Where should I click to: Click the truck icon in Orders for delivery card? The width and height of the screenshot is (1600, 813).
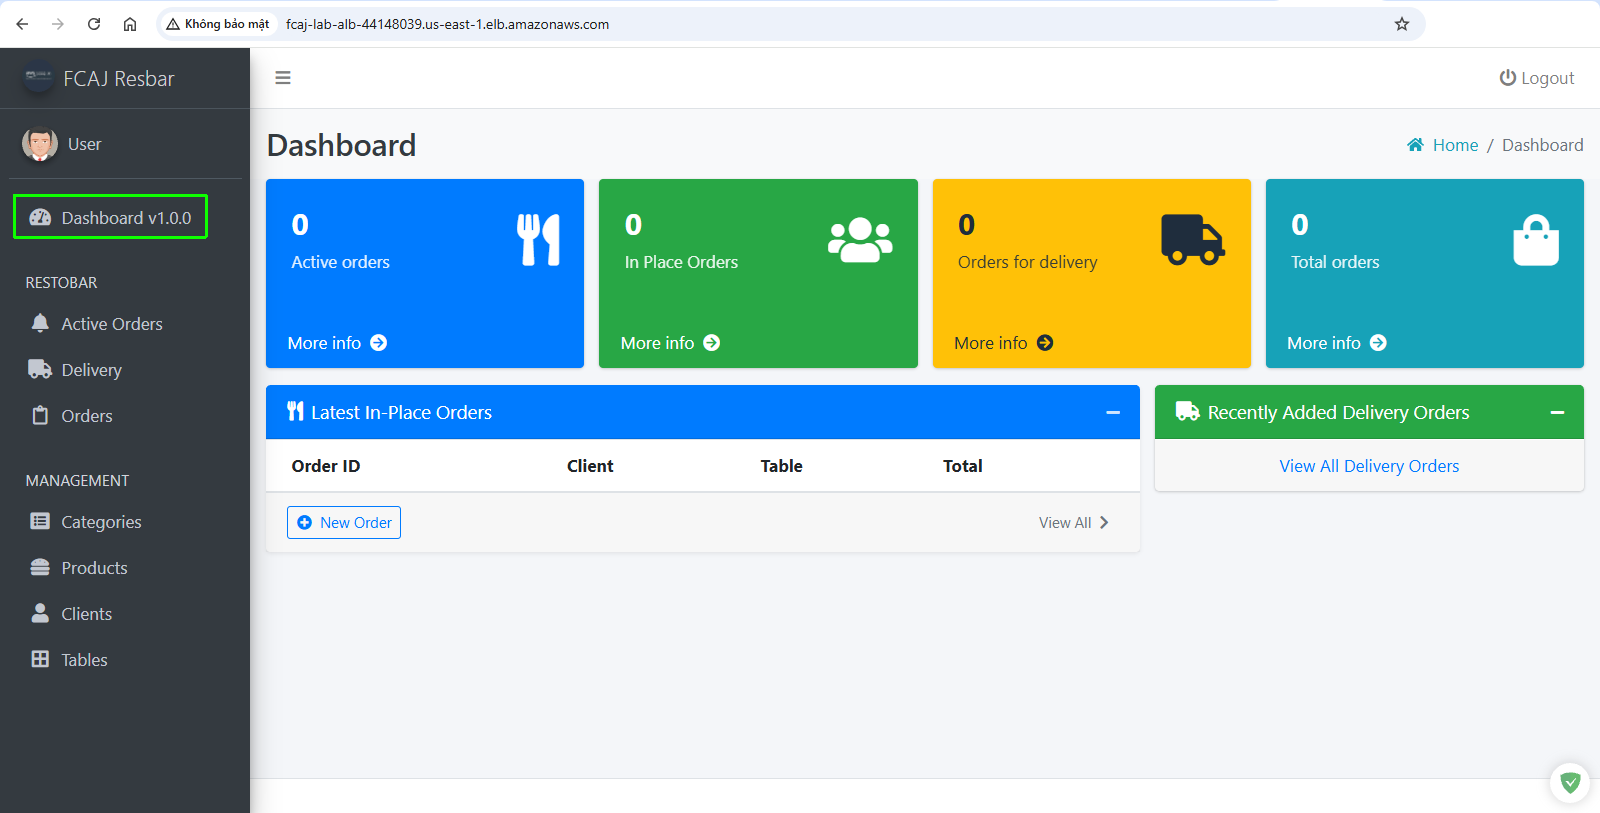(1193, 240)
